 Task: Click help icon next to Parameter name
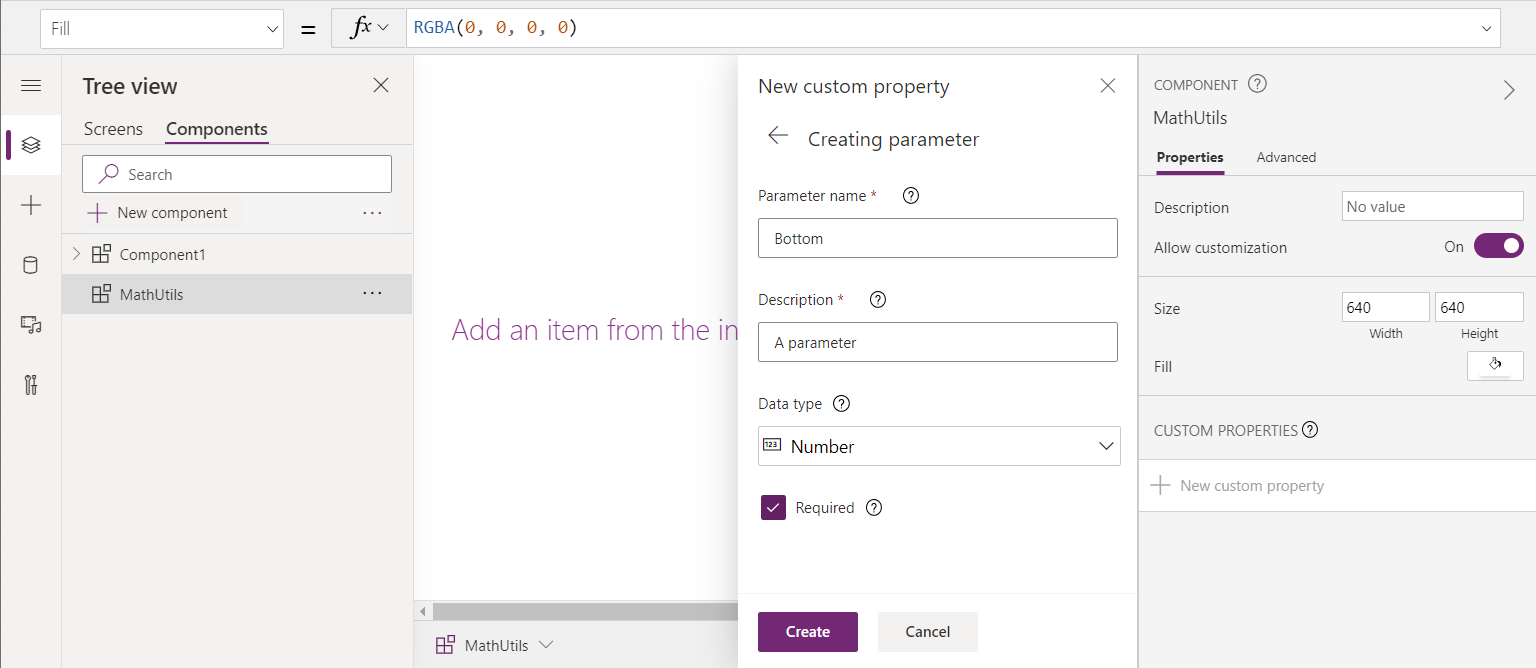point(910,196)
